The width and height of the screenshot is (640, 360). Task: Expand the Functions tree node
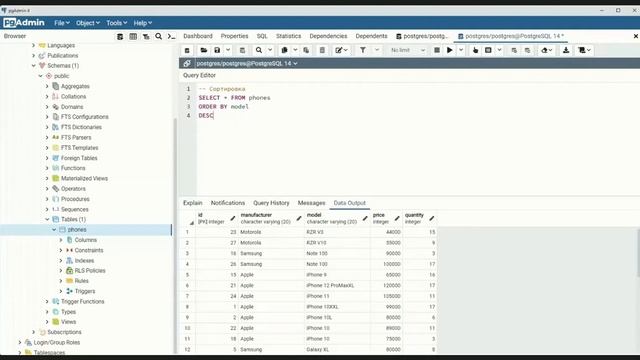pos(47,168)
